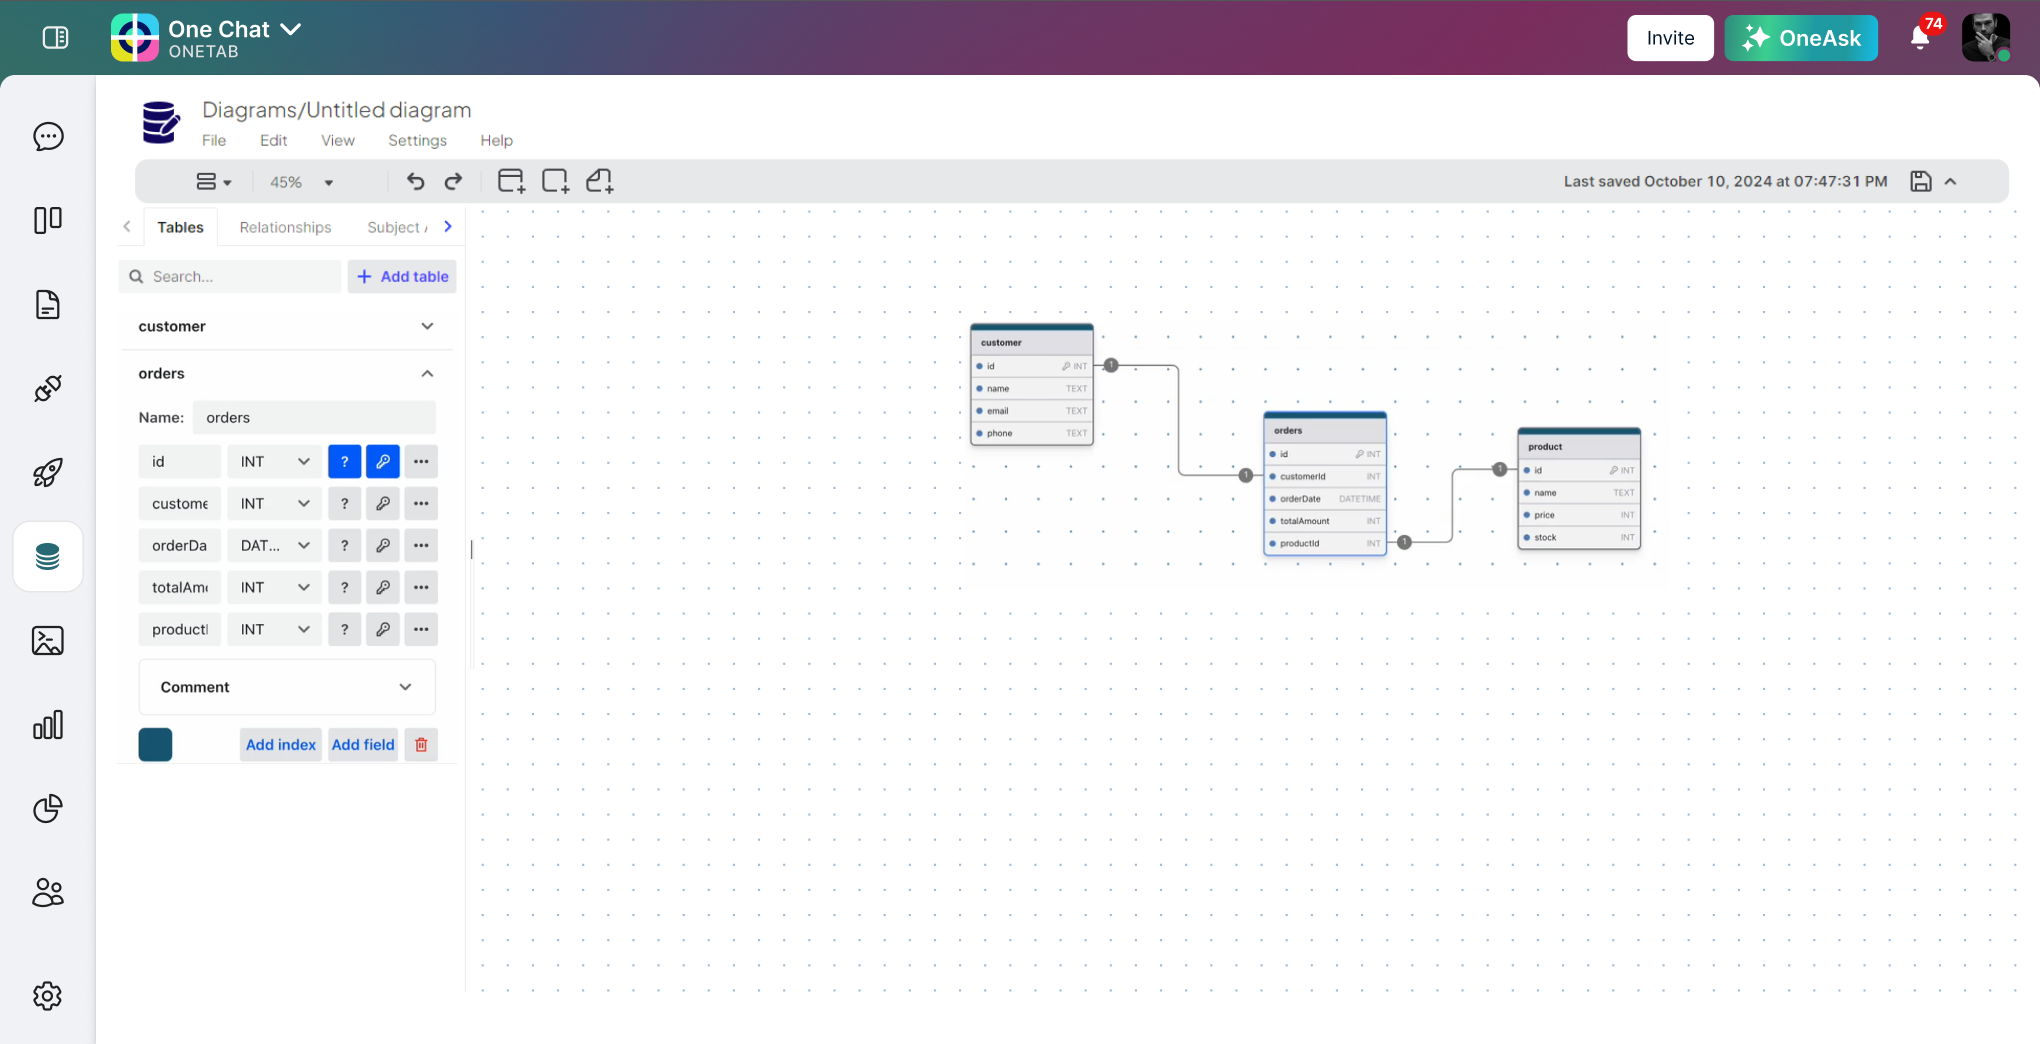Click the Add field button
Image resolution: width=2040 pixels, height=1044 pixels.
pyautogui.click(x=363, y=745)
